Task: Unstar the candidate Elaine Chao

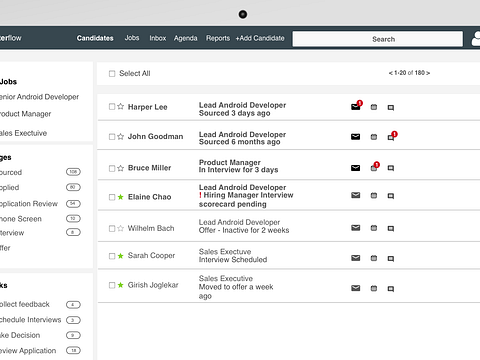Action: tap(121, 197)
